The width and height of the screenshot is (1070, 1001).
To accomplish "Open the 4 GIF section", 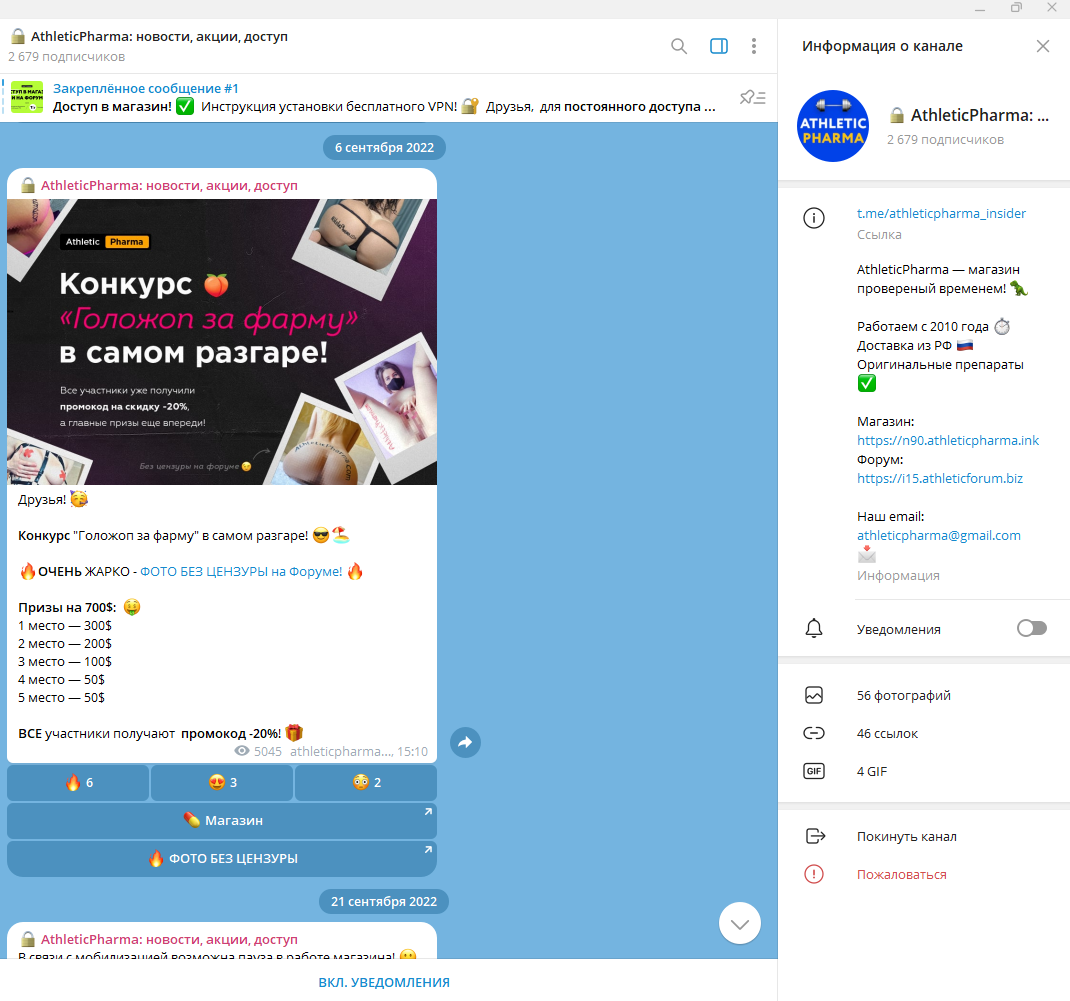I will tap(871, 771).
